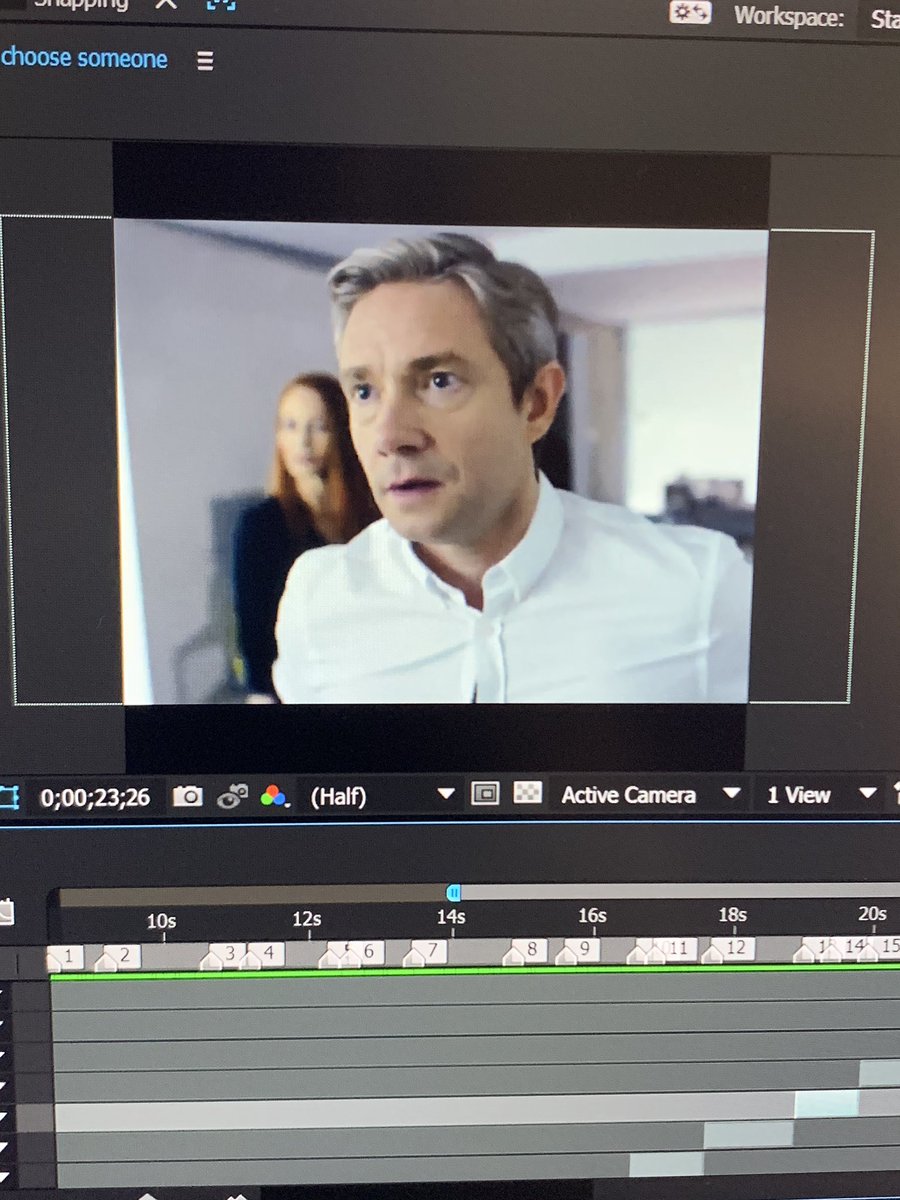Select the "choose someone" composition tab

(84, 58)
